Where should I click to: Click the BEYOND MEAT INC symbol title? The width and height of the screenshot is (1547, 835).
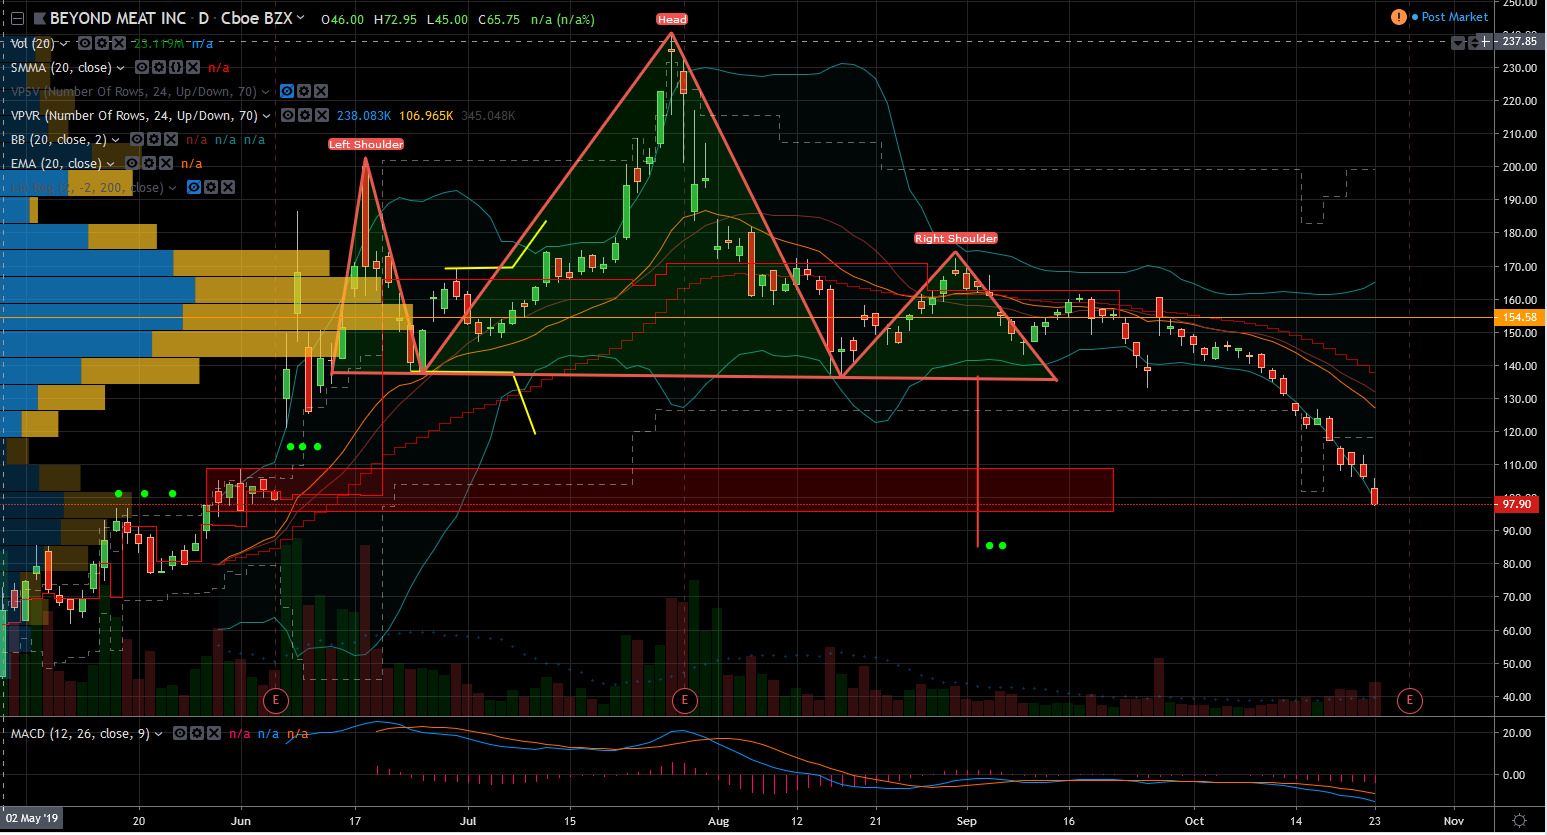click(118, 18)
